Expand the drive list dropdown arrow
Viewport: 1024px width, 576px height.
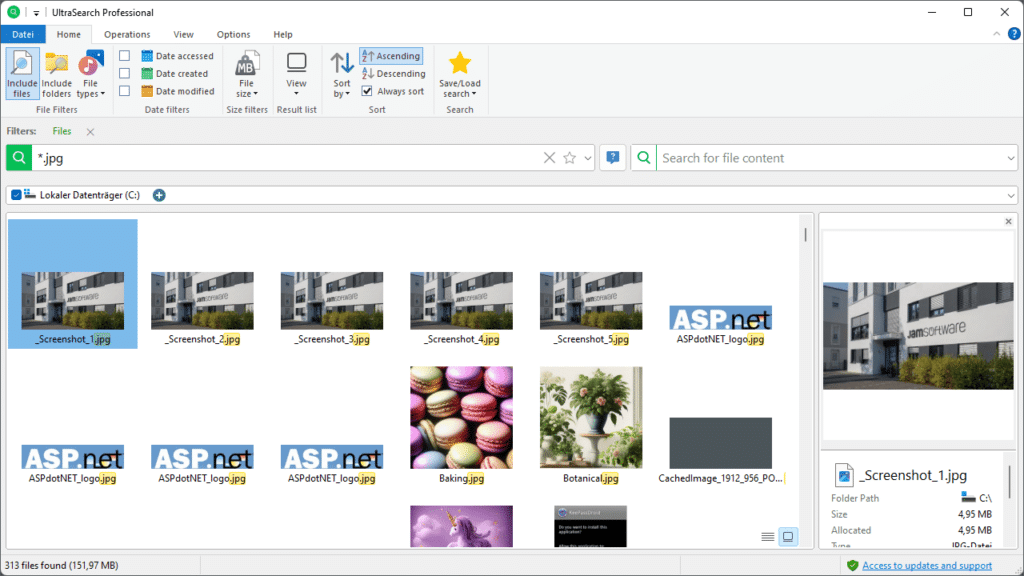1010,195
